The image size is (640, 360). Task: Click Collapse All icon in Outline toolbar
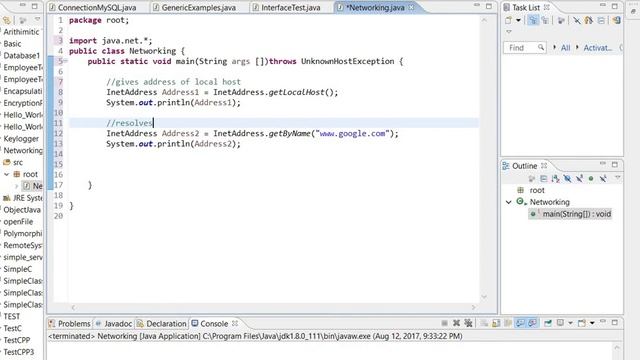coord(543,178)
